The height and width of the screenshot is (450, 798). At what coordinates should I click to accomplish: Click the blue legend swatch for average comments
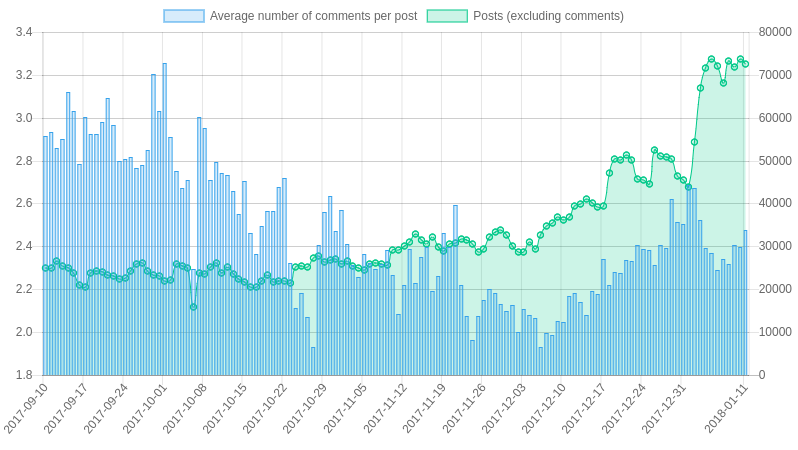(x=184, y=16)
